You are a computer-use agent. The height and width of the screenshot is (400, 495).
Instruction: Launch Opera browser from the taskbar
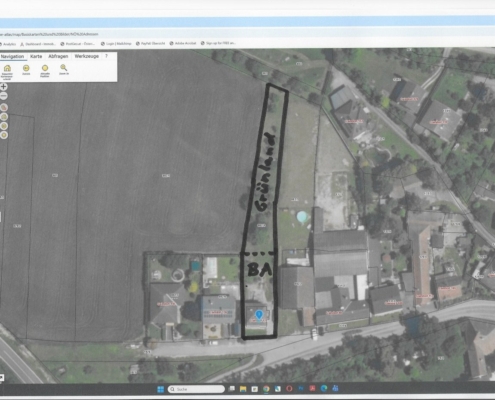click(289, 389)
